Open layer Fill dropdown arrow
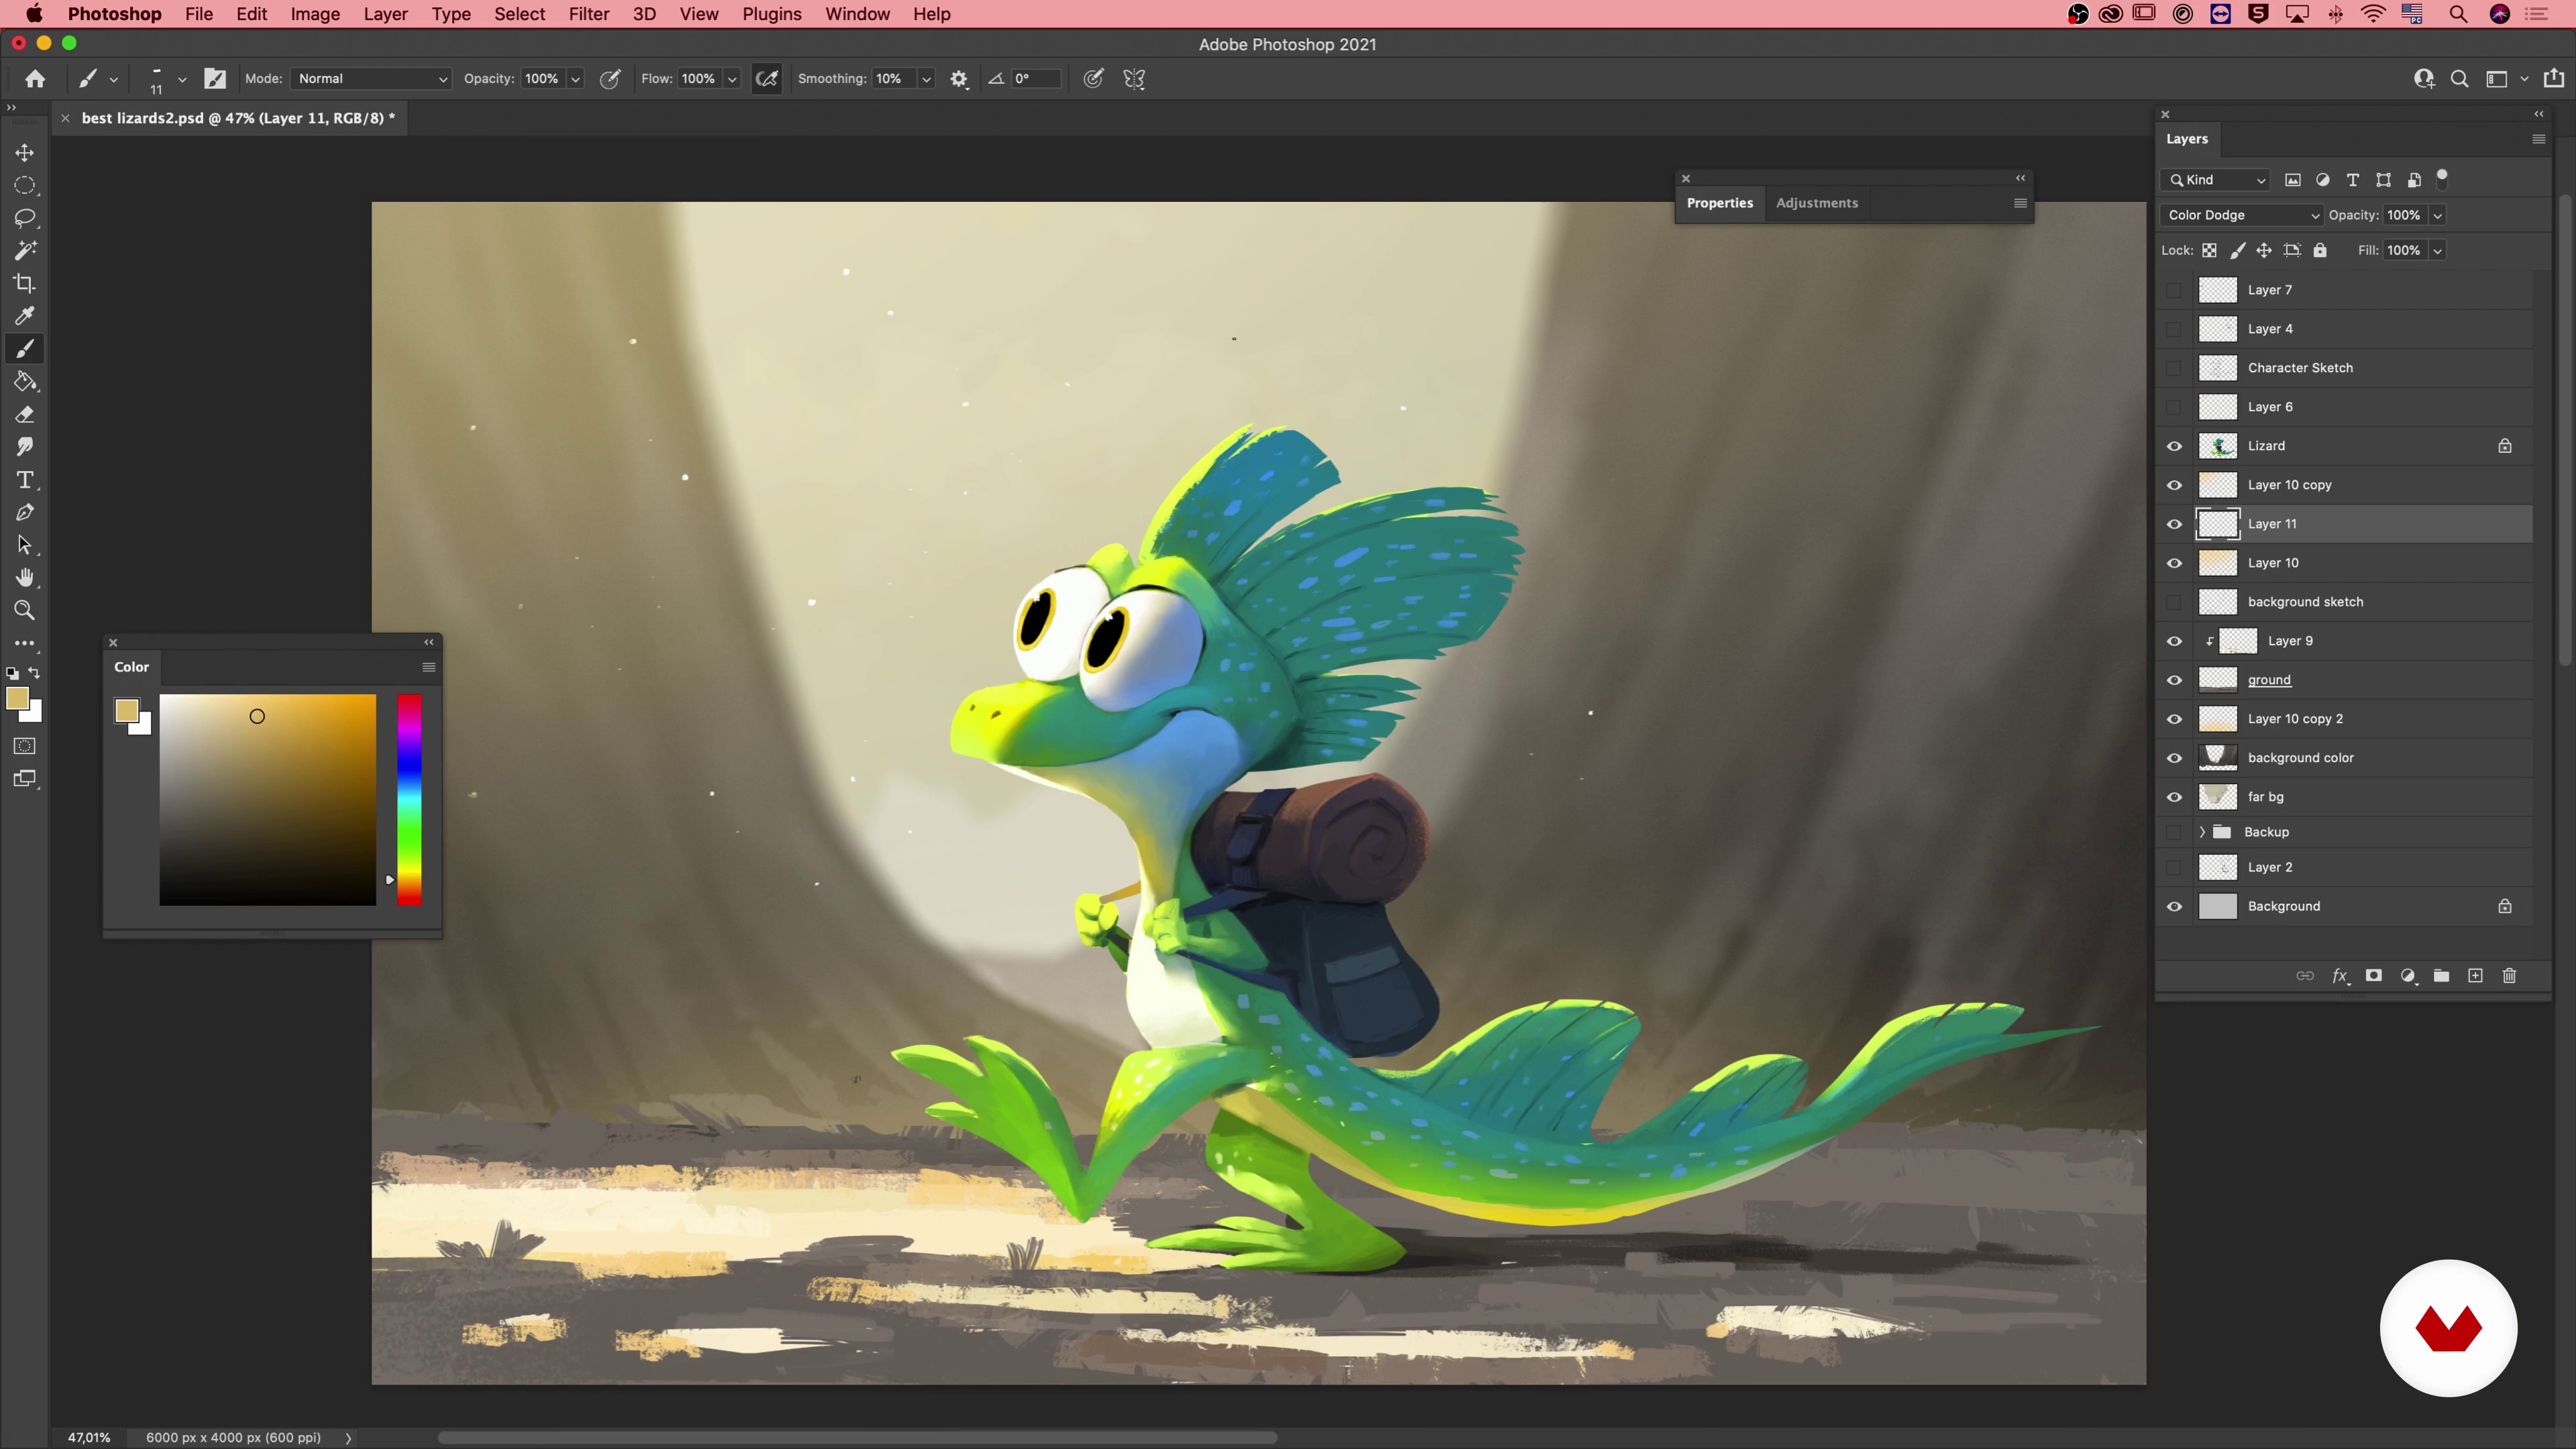 pyautogui.click(x=2438, y=250)
